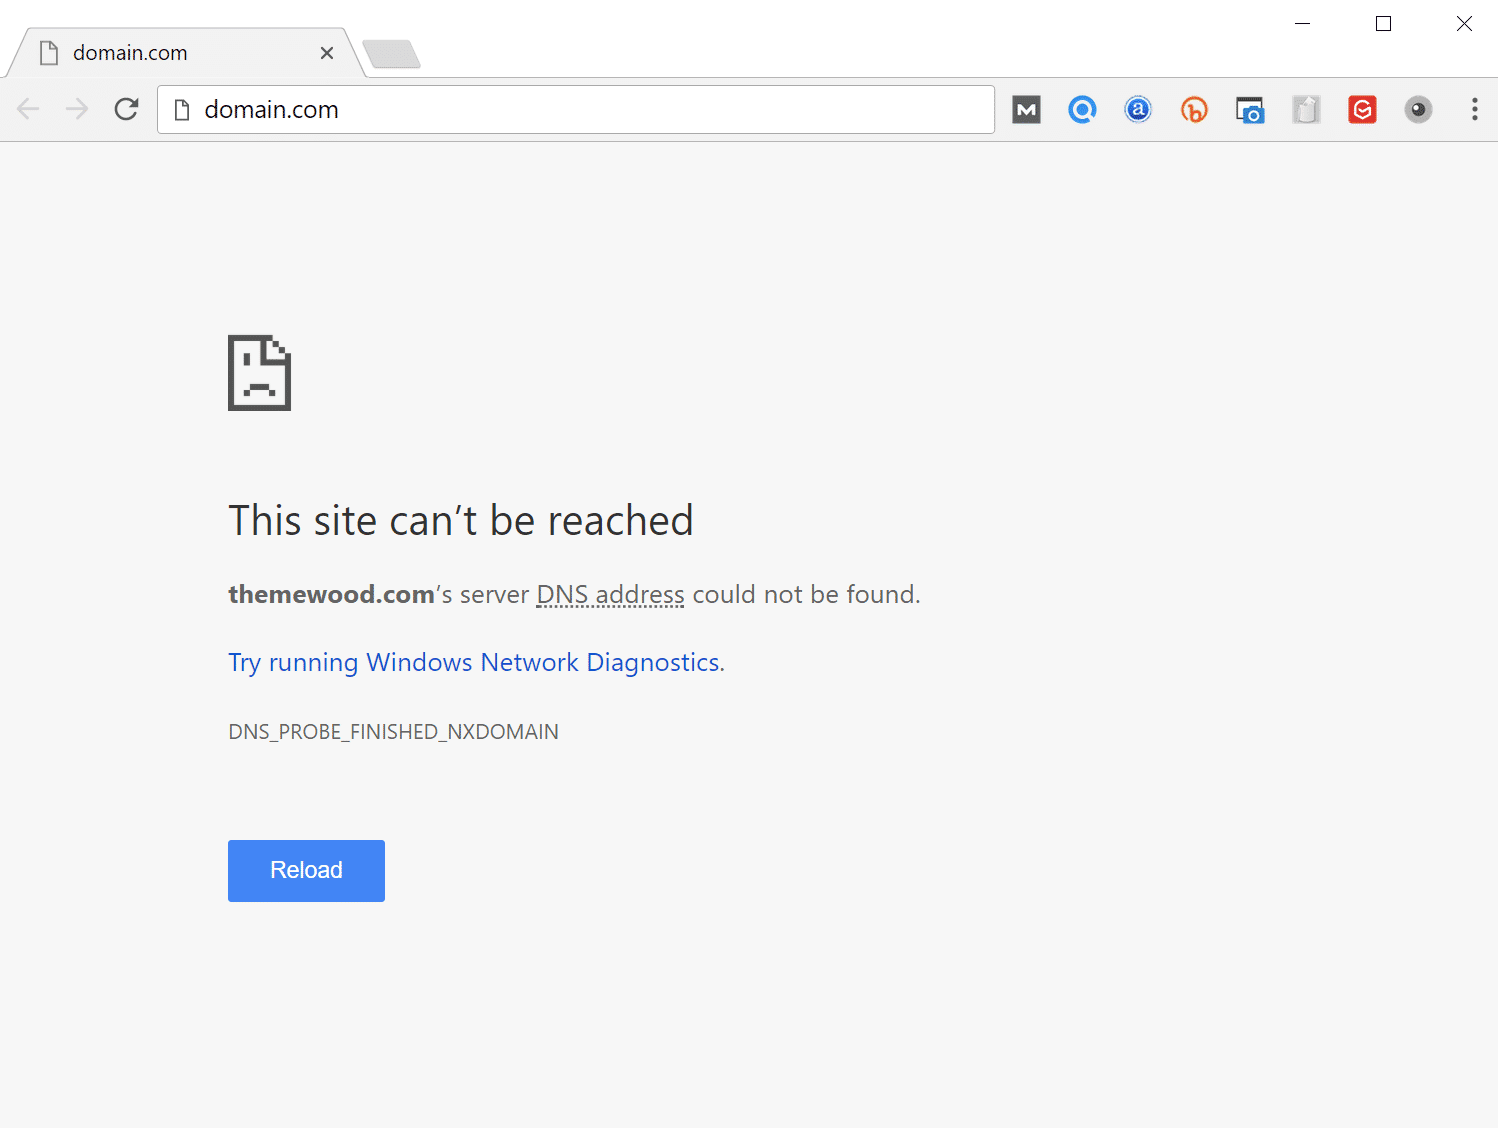Click the reload icon beside the address bar

[x=126, y=109]
